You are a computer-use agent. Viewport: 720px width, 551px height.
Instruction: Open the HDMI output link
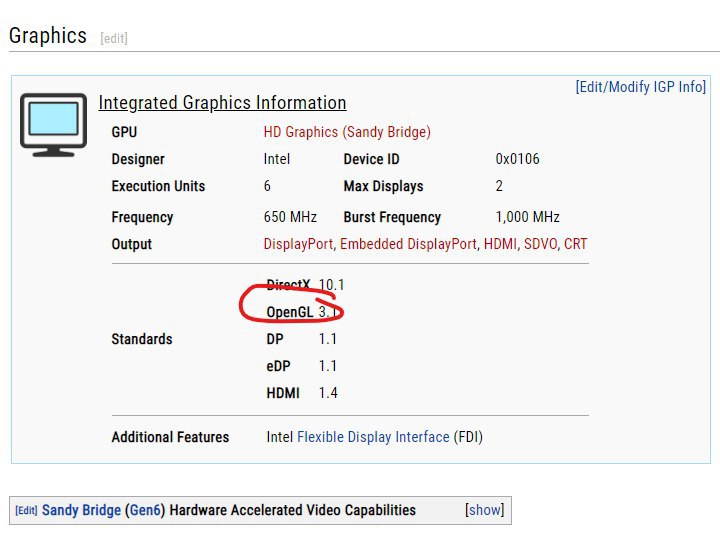[500, 244]
